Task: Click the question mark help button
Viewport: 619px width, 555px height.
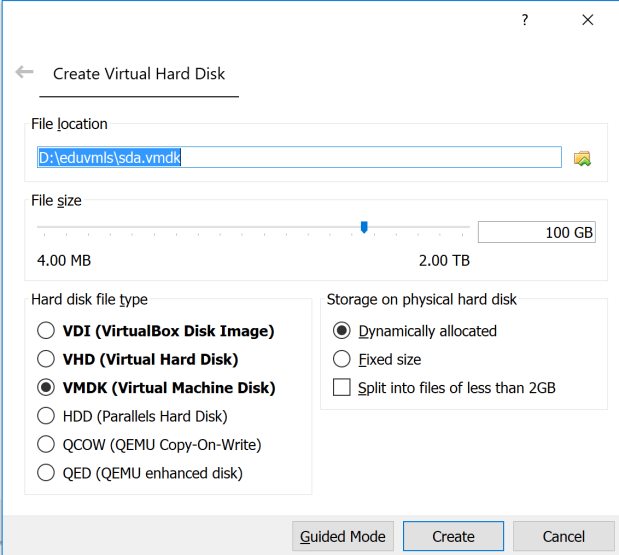Action: coord(525,20)
